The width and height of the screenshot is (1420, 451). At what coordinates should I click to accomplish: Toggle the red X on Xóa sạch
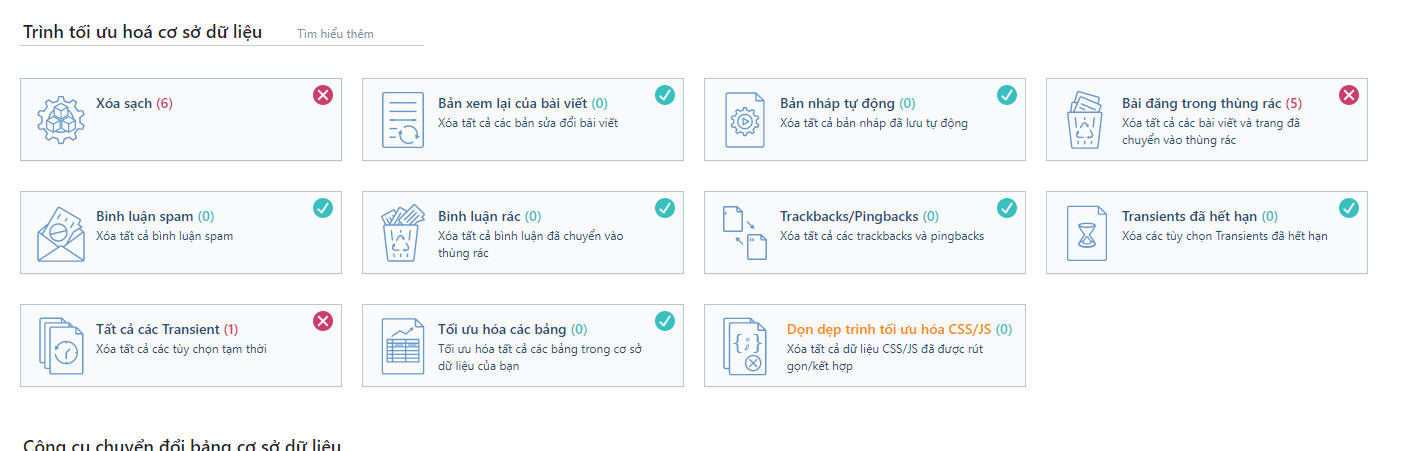tap(322, 95)
